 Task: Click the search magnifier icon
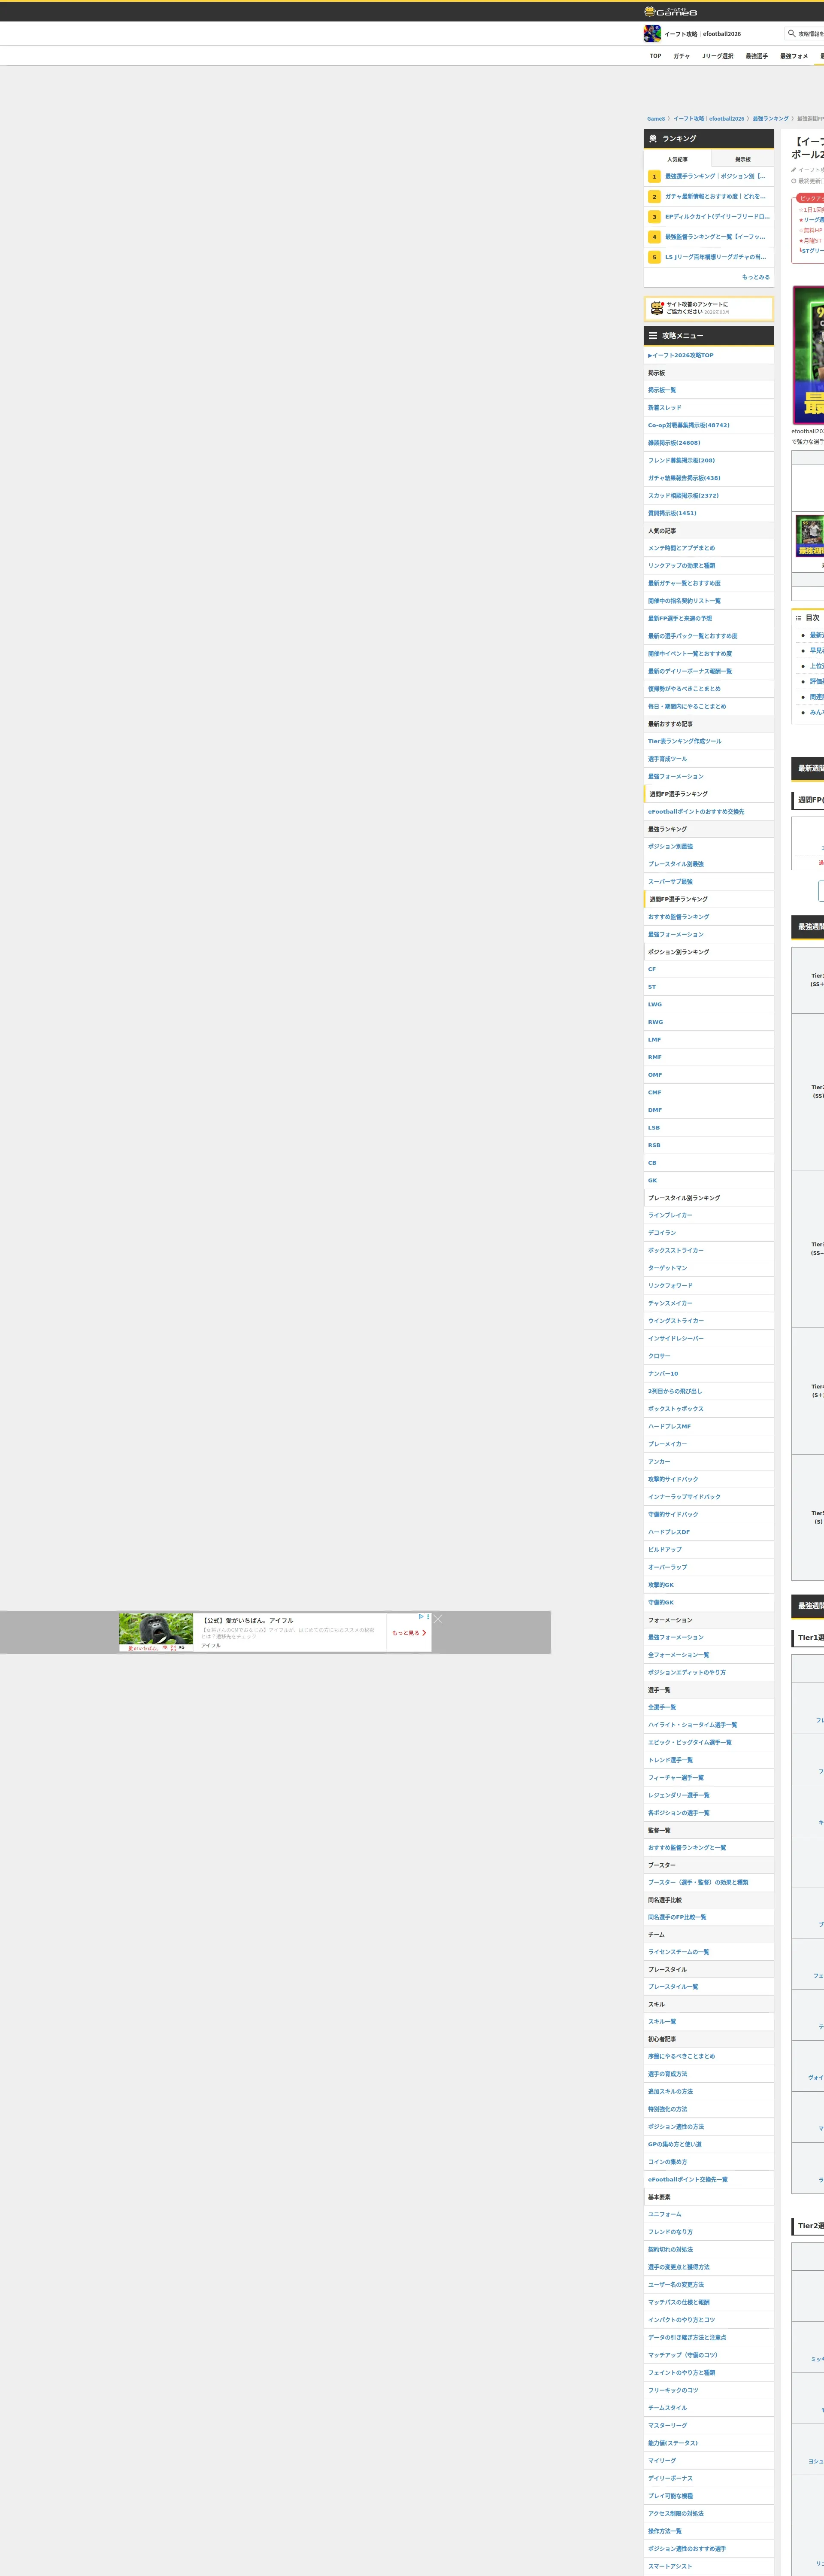(x=791, y=34)
